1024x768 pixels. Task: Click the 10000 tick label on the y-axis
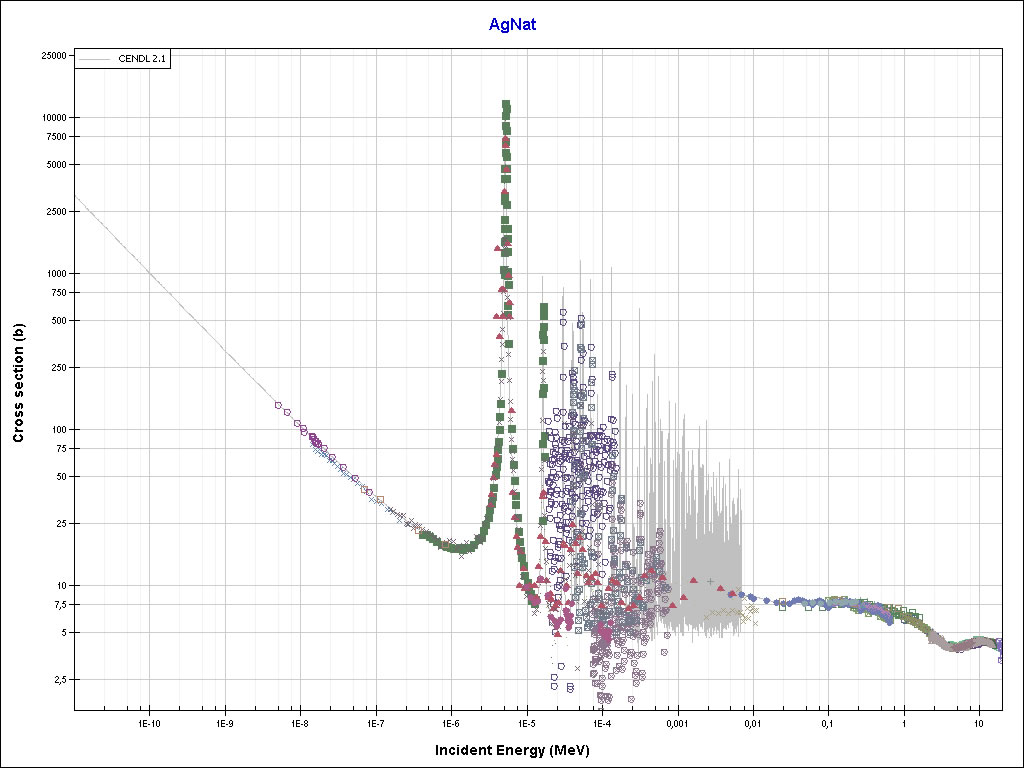click(x=52, y=118)
